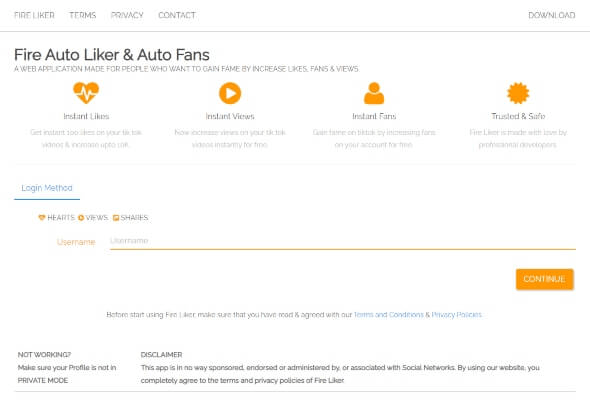Open the Terms and Conditions link
The height and width of the screenshot is (400, 590).
click(389, 315)
